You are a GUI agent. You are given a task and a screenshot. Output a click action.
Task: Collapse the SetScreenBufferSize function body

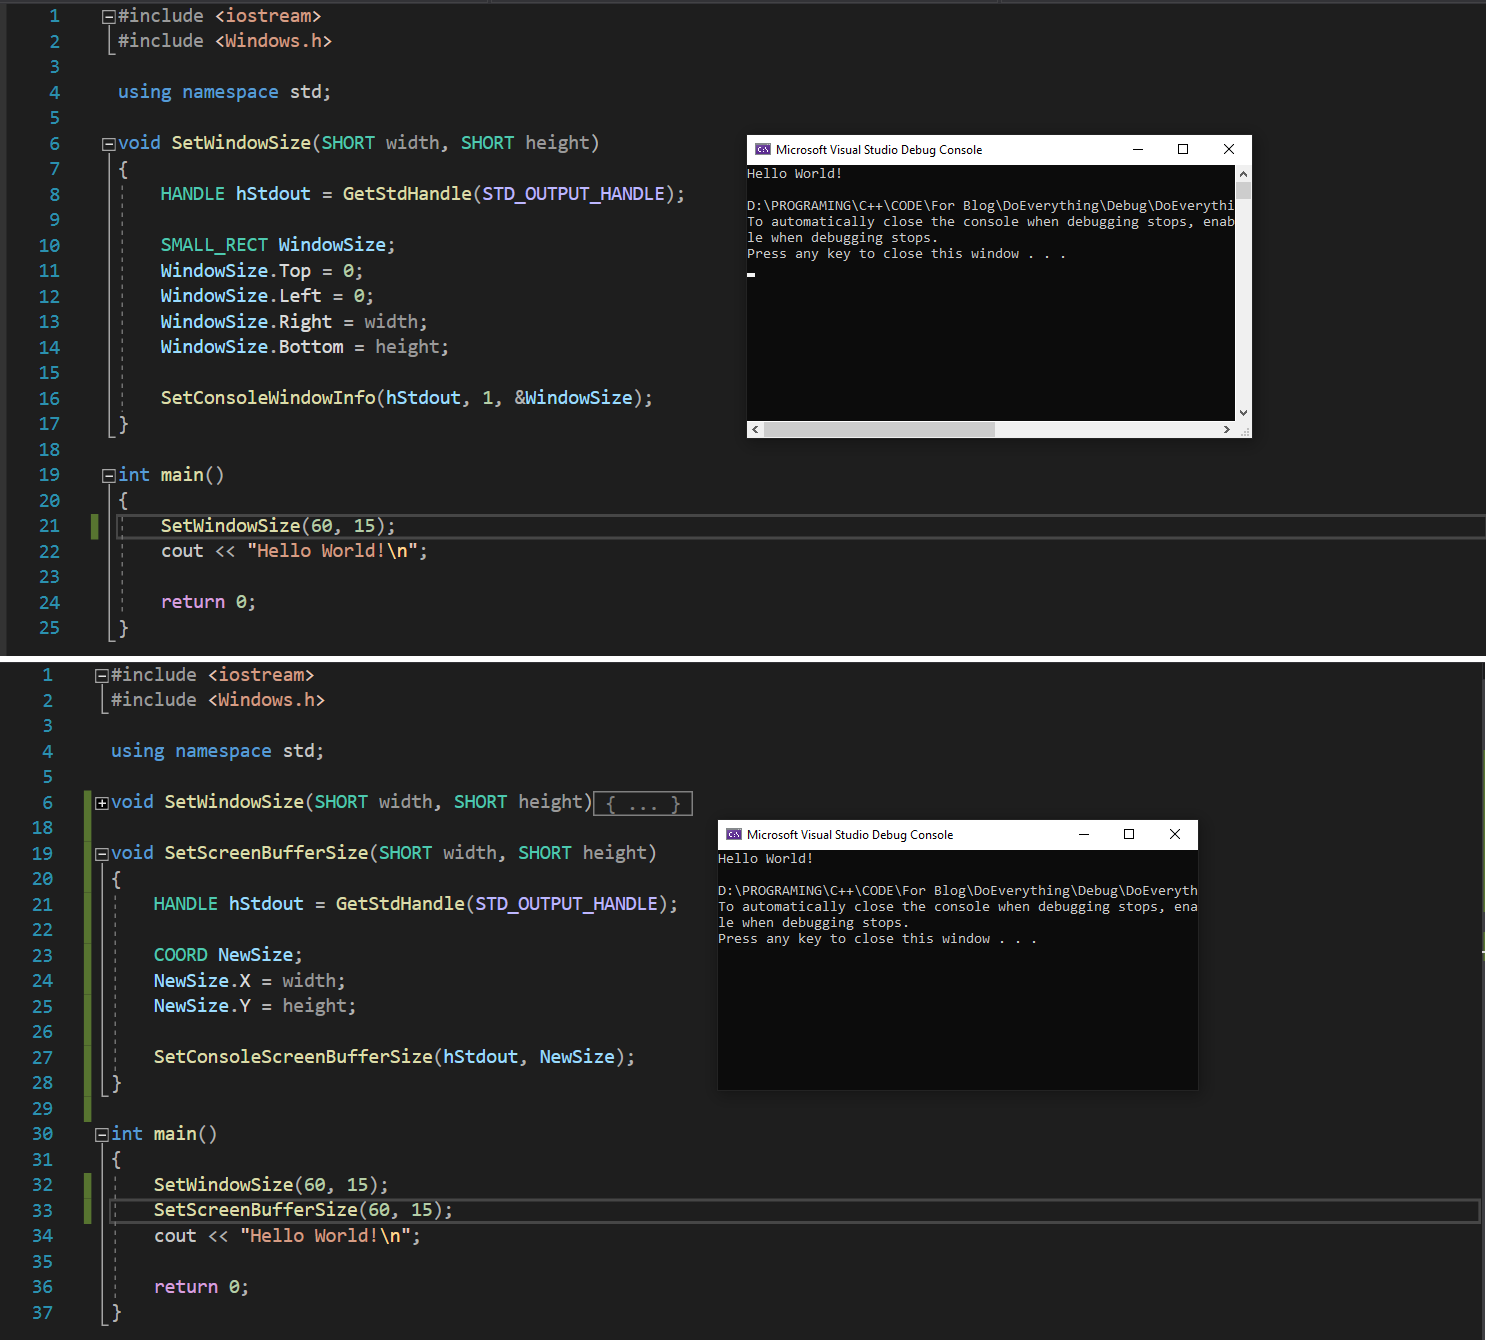[101, 852]
